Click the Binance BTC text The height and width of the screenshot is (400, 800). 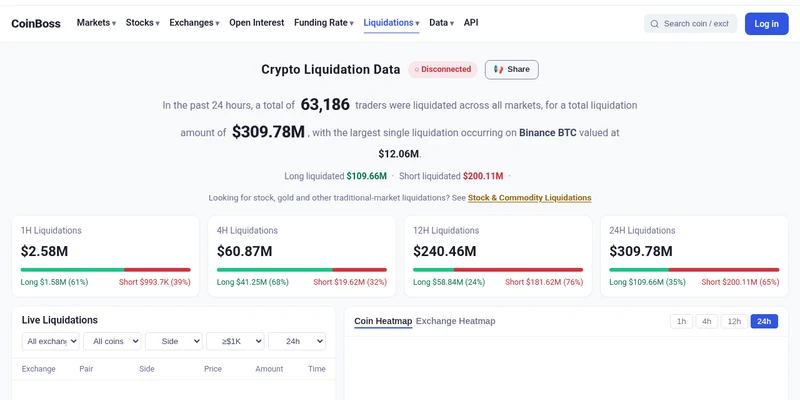pos(548,133)
